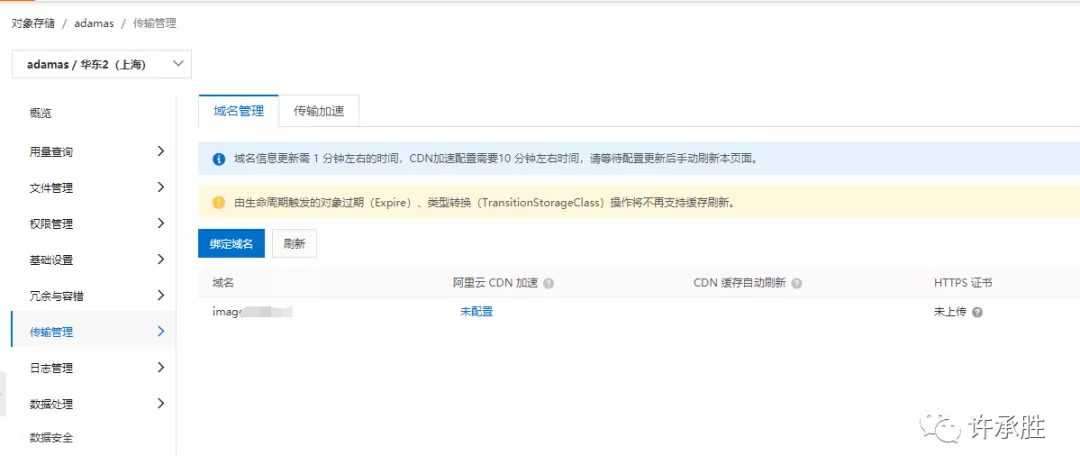Screen dimensions: 1080x474
Task: Switch to the 传输加速 tab
Action: pyautogui.click(x=319, y=111)
